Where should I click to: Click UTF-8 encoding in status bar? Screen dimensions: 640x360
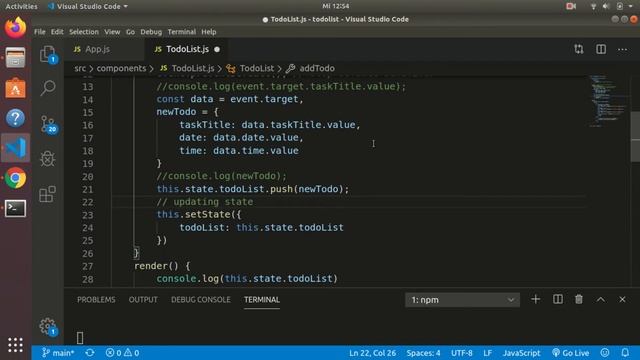[x=462, y=353]
